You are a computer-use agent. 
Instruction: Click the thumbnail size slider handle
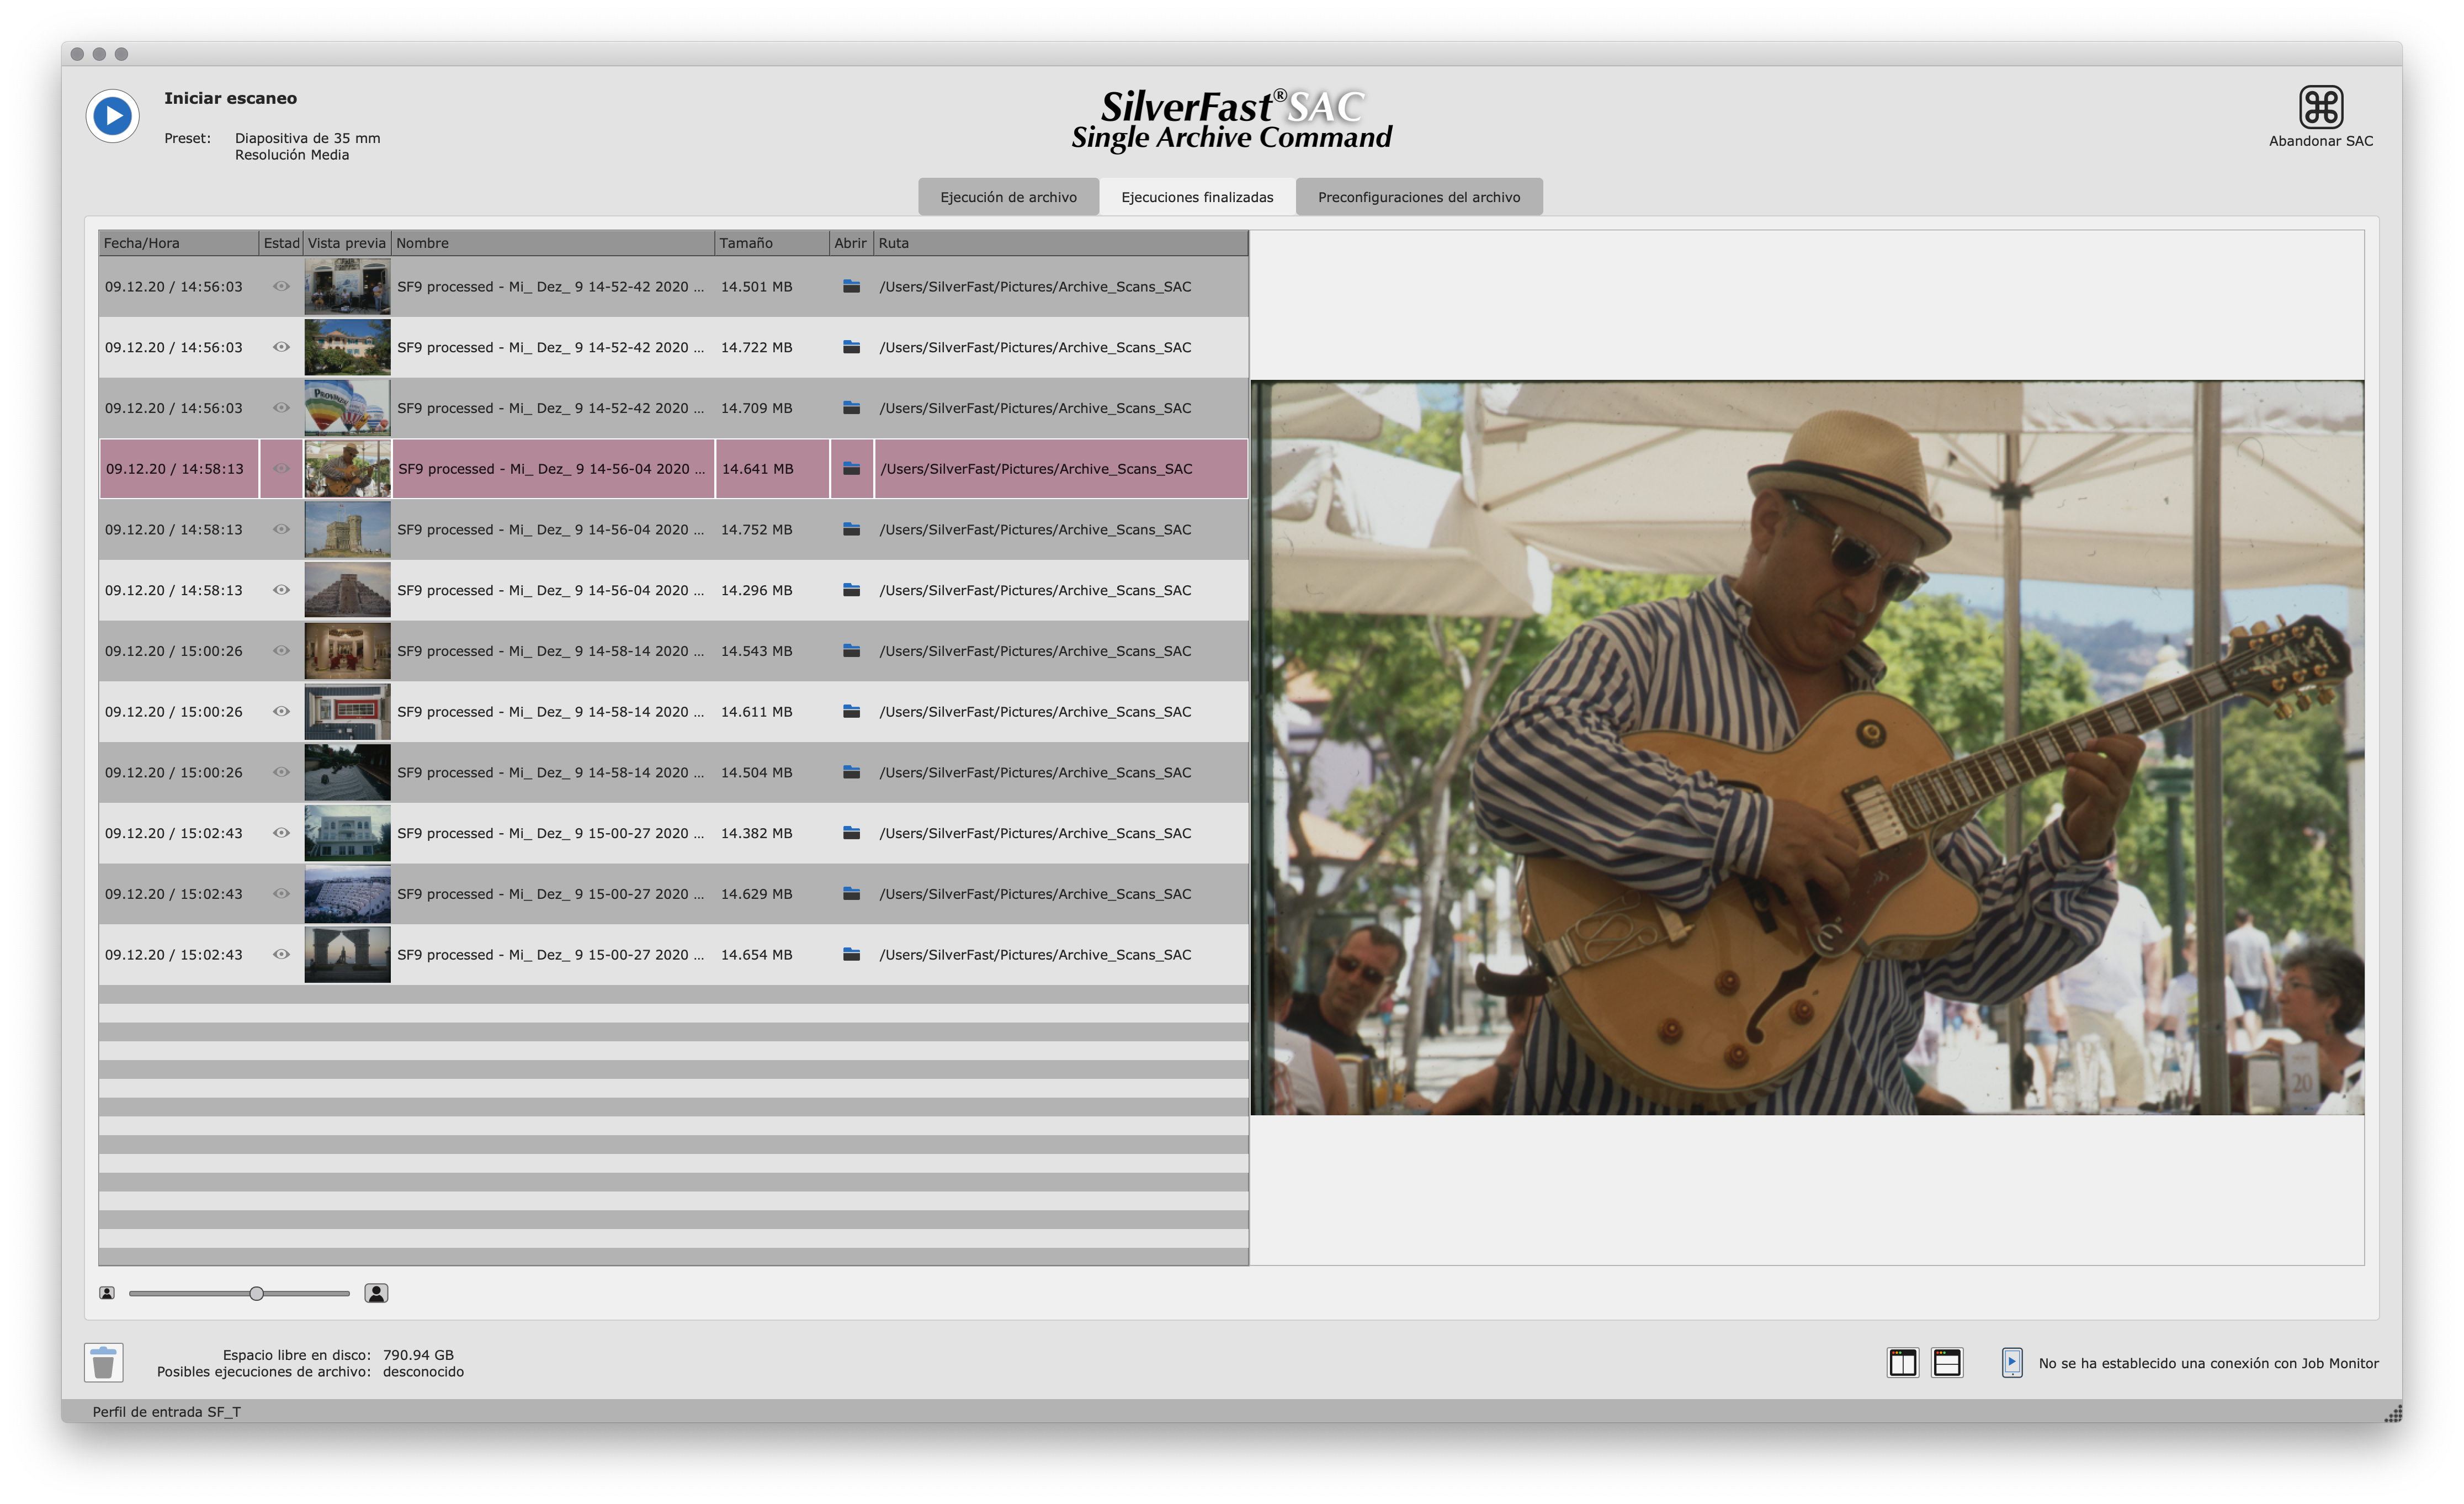(x=256, y=1293)
